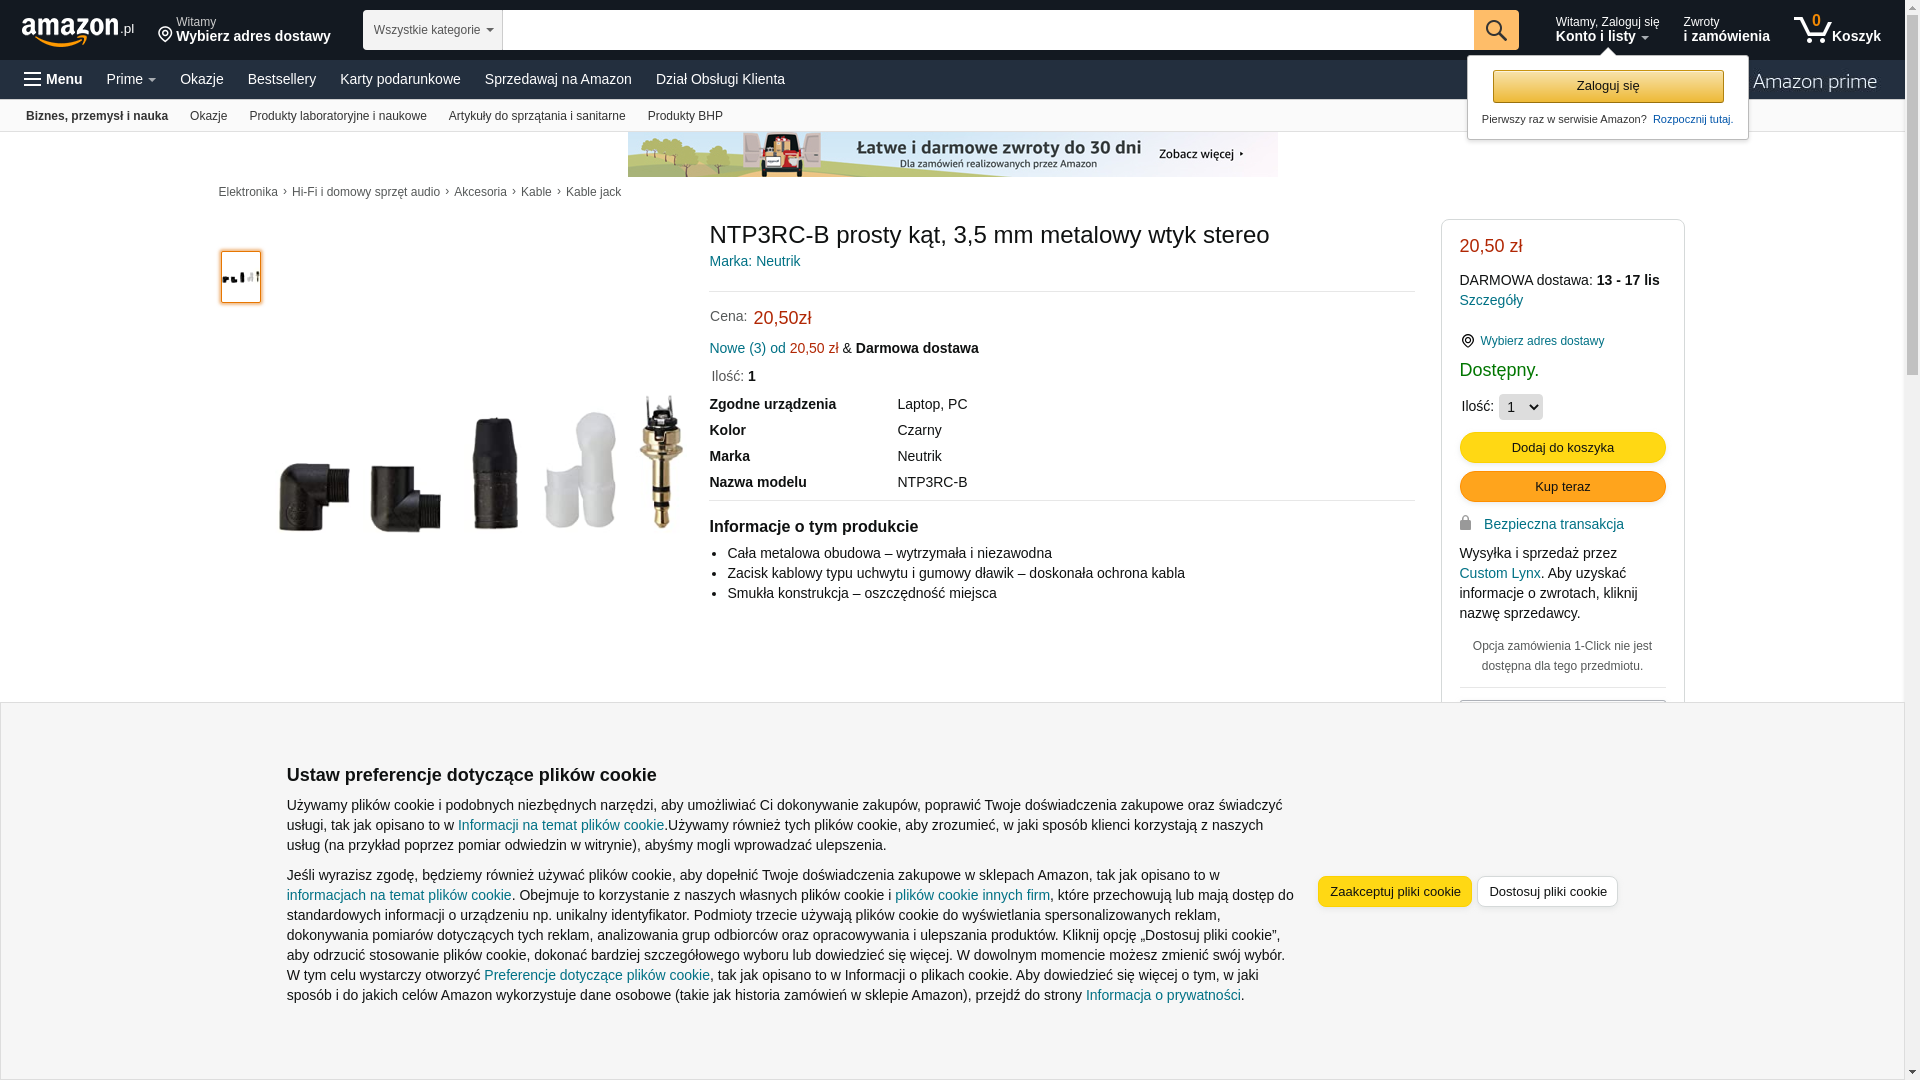Screen dimensions: 1920x1080
Task: Go to Karty podarunkowe
Action: pyautogui.click(x=400, y=79)
